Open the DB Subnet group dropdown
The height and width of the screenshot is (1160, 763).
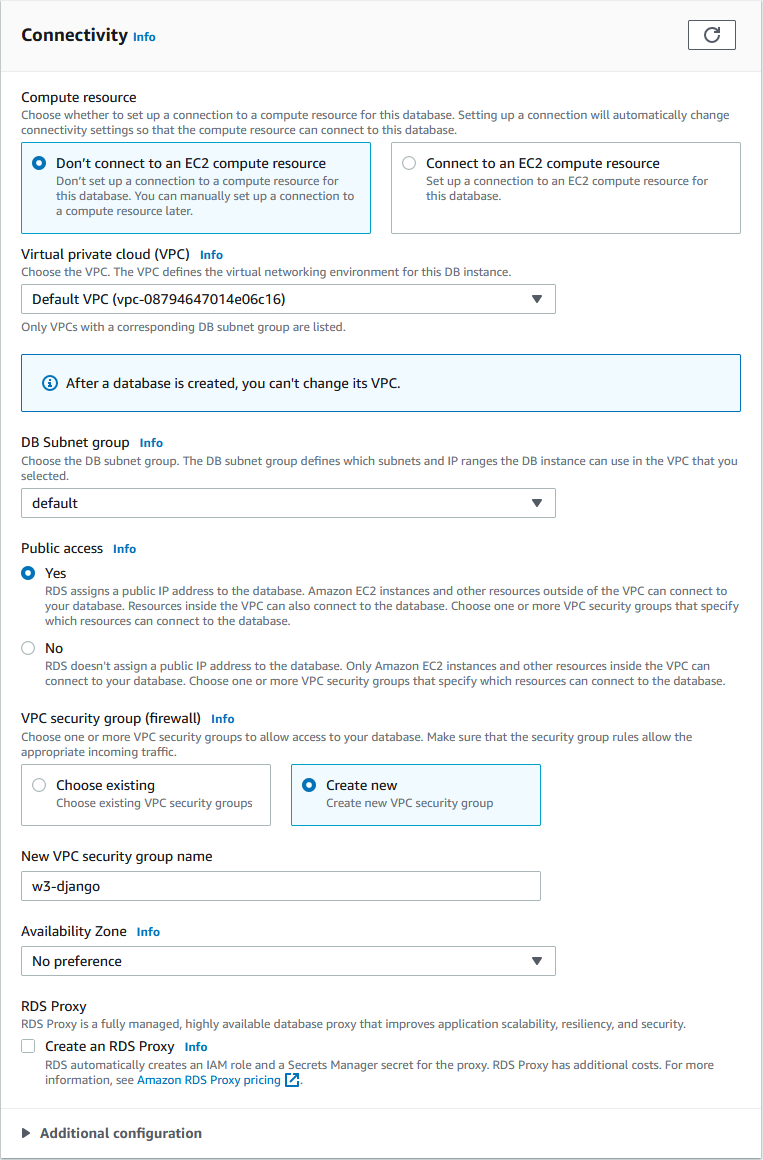288,503
